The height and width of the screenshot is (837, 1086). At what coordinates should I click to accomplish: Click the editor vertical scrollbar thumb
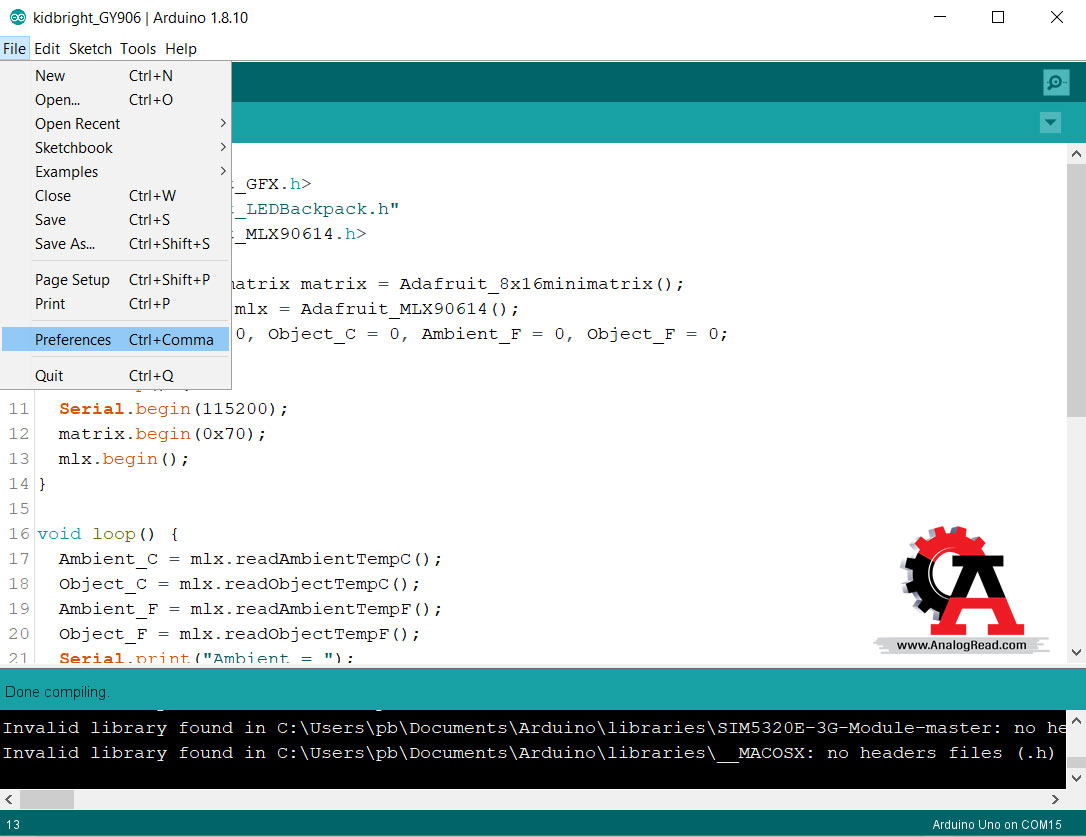point(1076,290)
